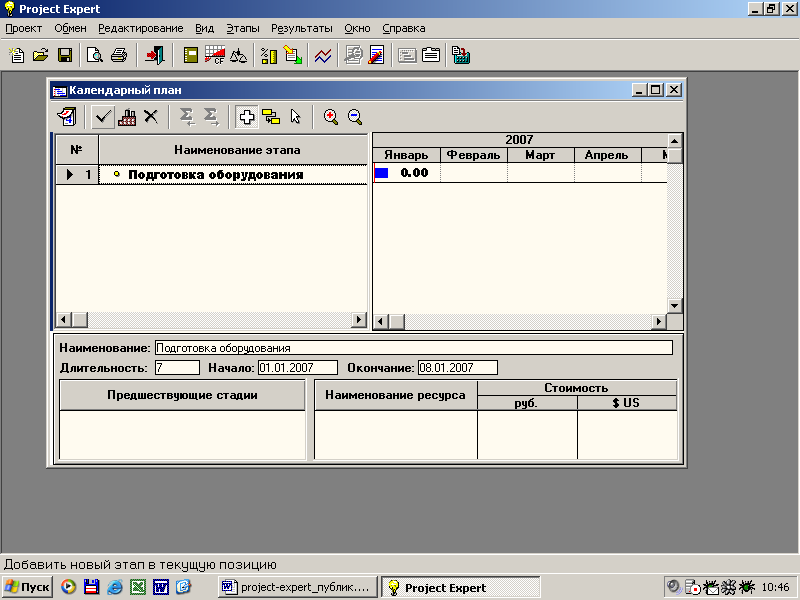Click Gantt horizontal scrollbar left arrow

pyautogui.click(x=381, y=321)
